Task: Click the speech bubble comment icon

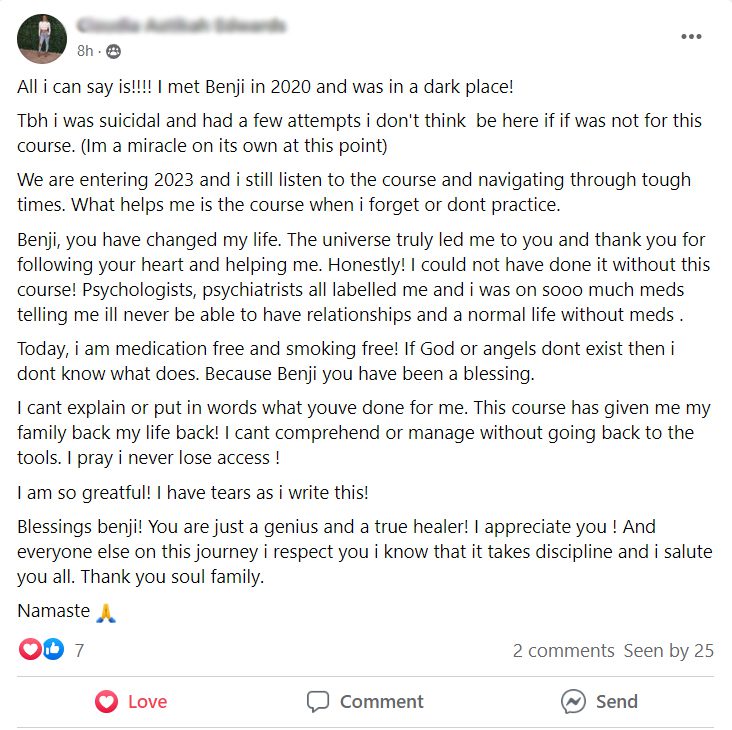Action: tap(318, 702)
